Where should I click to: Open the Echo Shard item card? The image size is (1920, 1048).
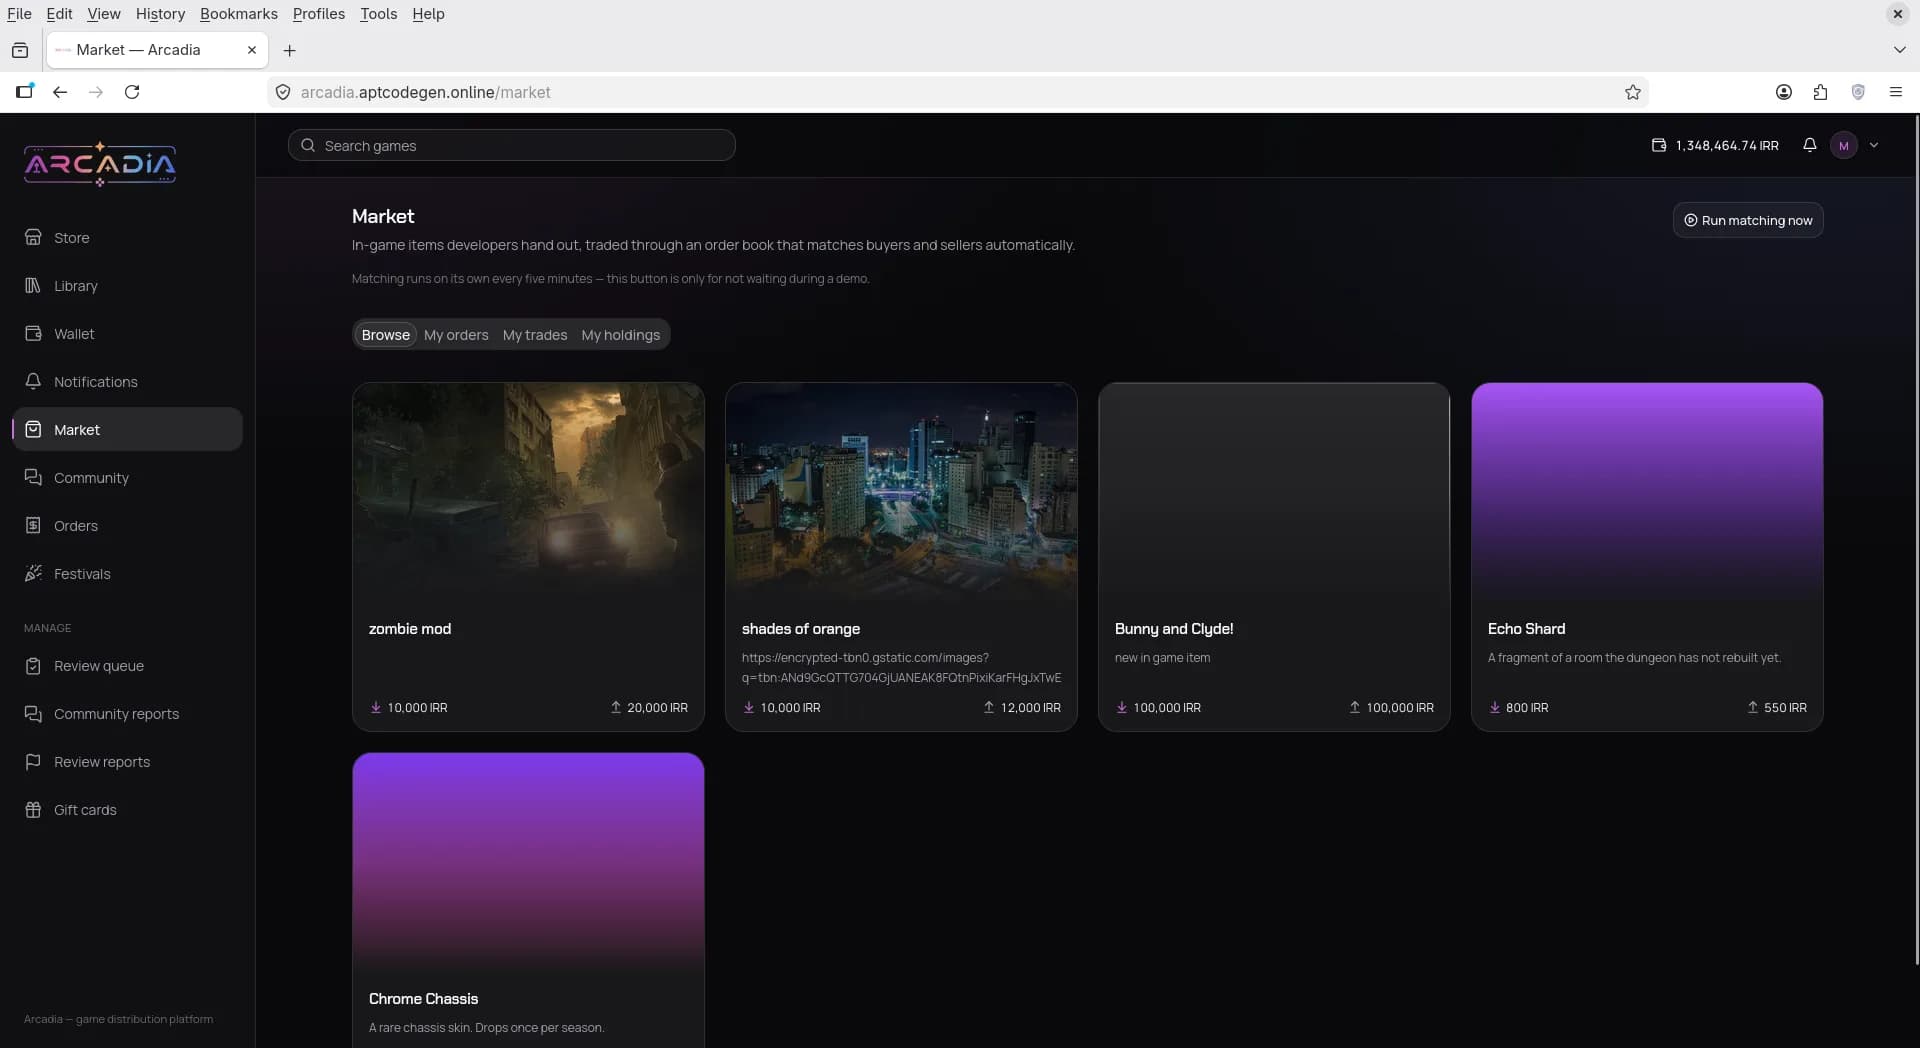tap(1647, 557)
